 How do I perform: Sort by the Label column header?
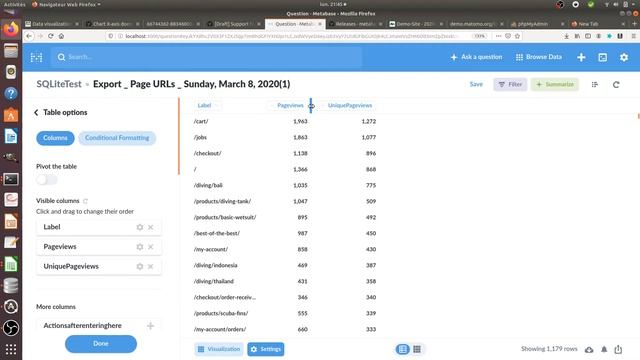pyautogui.click(x=204, y=105)
